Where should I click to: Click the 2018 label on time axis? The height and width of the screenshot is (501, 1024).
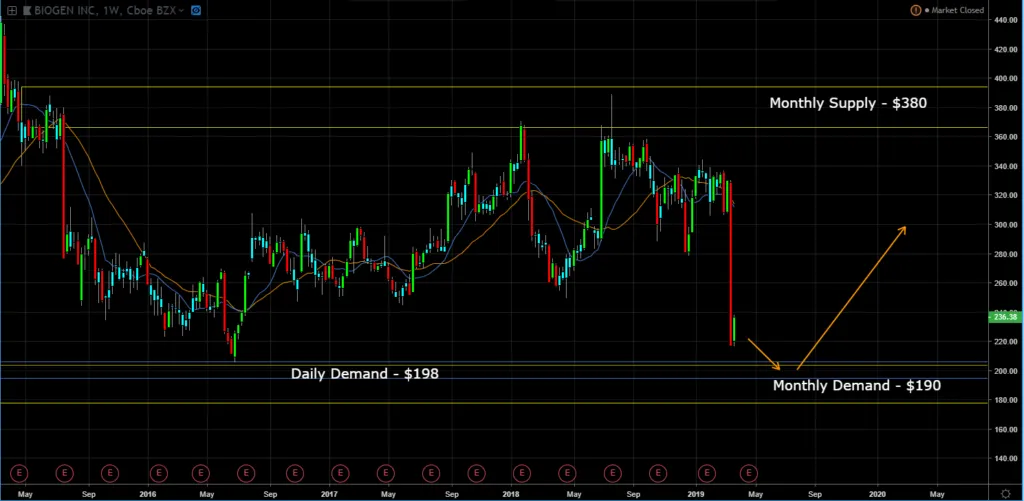(x=511, y=494)
